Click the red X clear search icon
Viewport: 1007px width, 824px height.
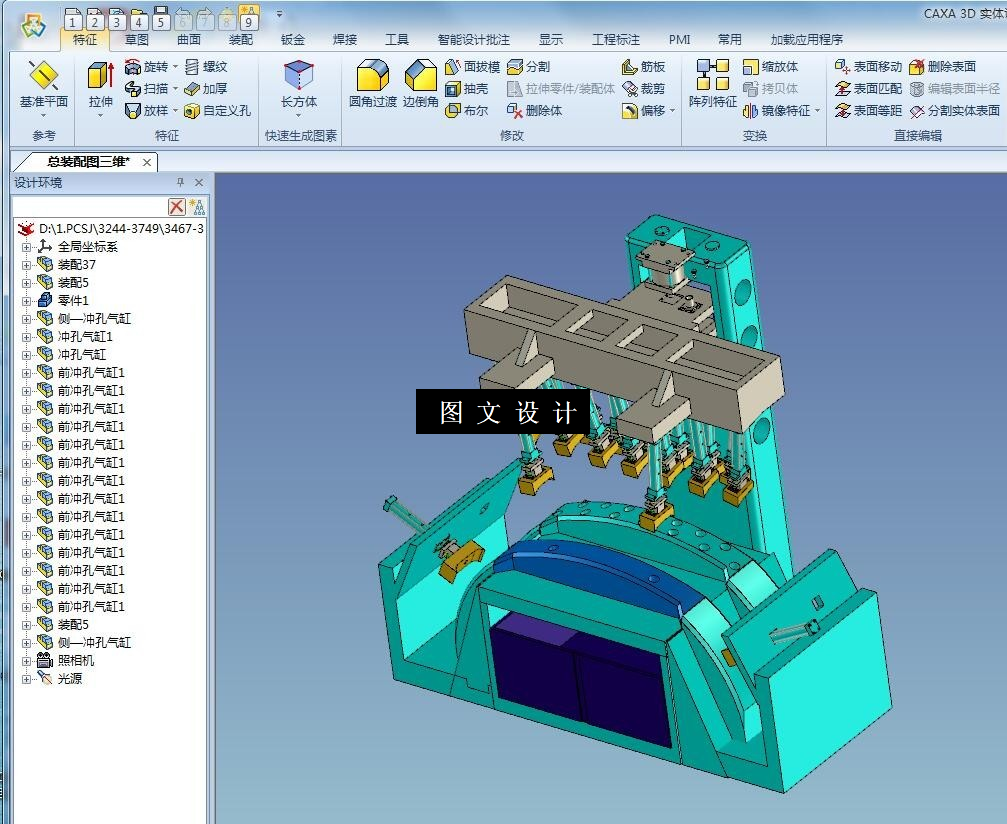point(177,207)
